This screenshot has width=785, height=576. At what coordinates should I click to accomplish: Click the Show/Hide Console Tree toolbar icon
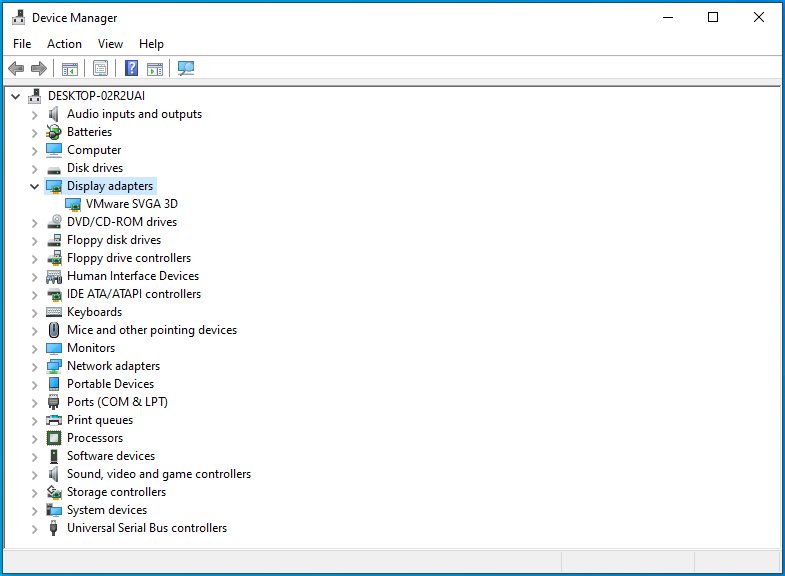(x=70, y=69)
